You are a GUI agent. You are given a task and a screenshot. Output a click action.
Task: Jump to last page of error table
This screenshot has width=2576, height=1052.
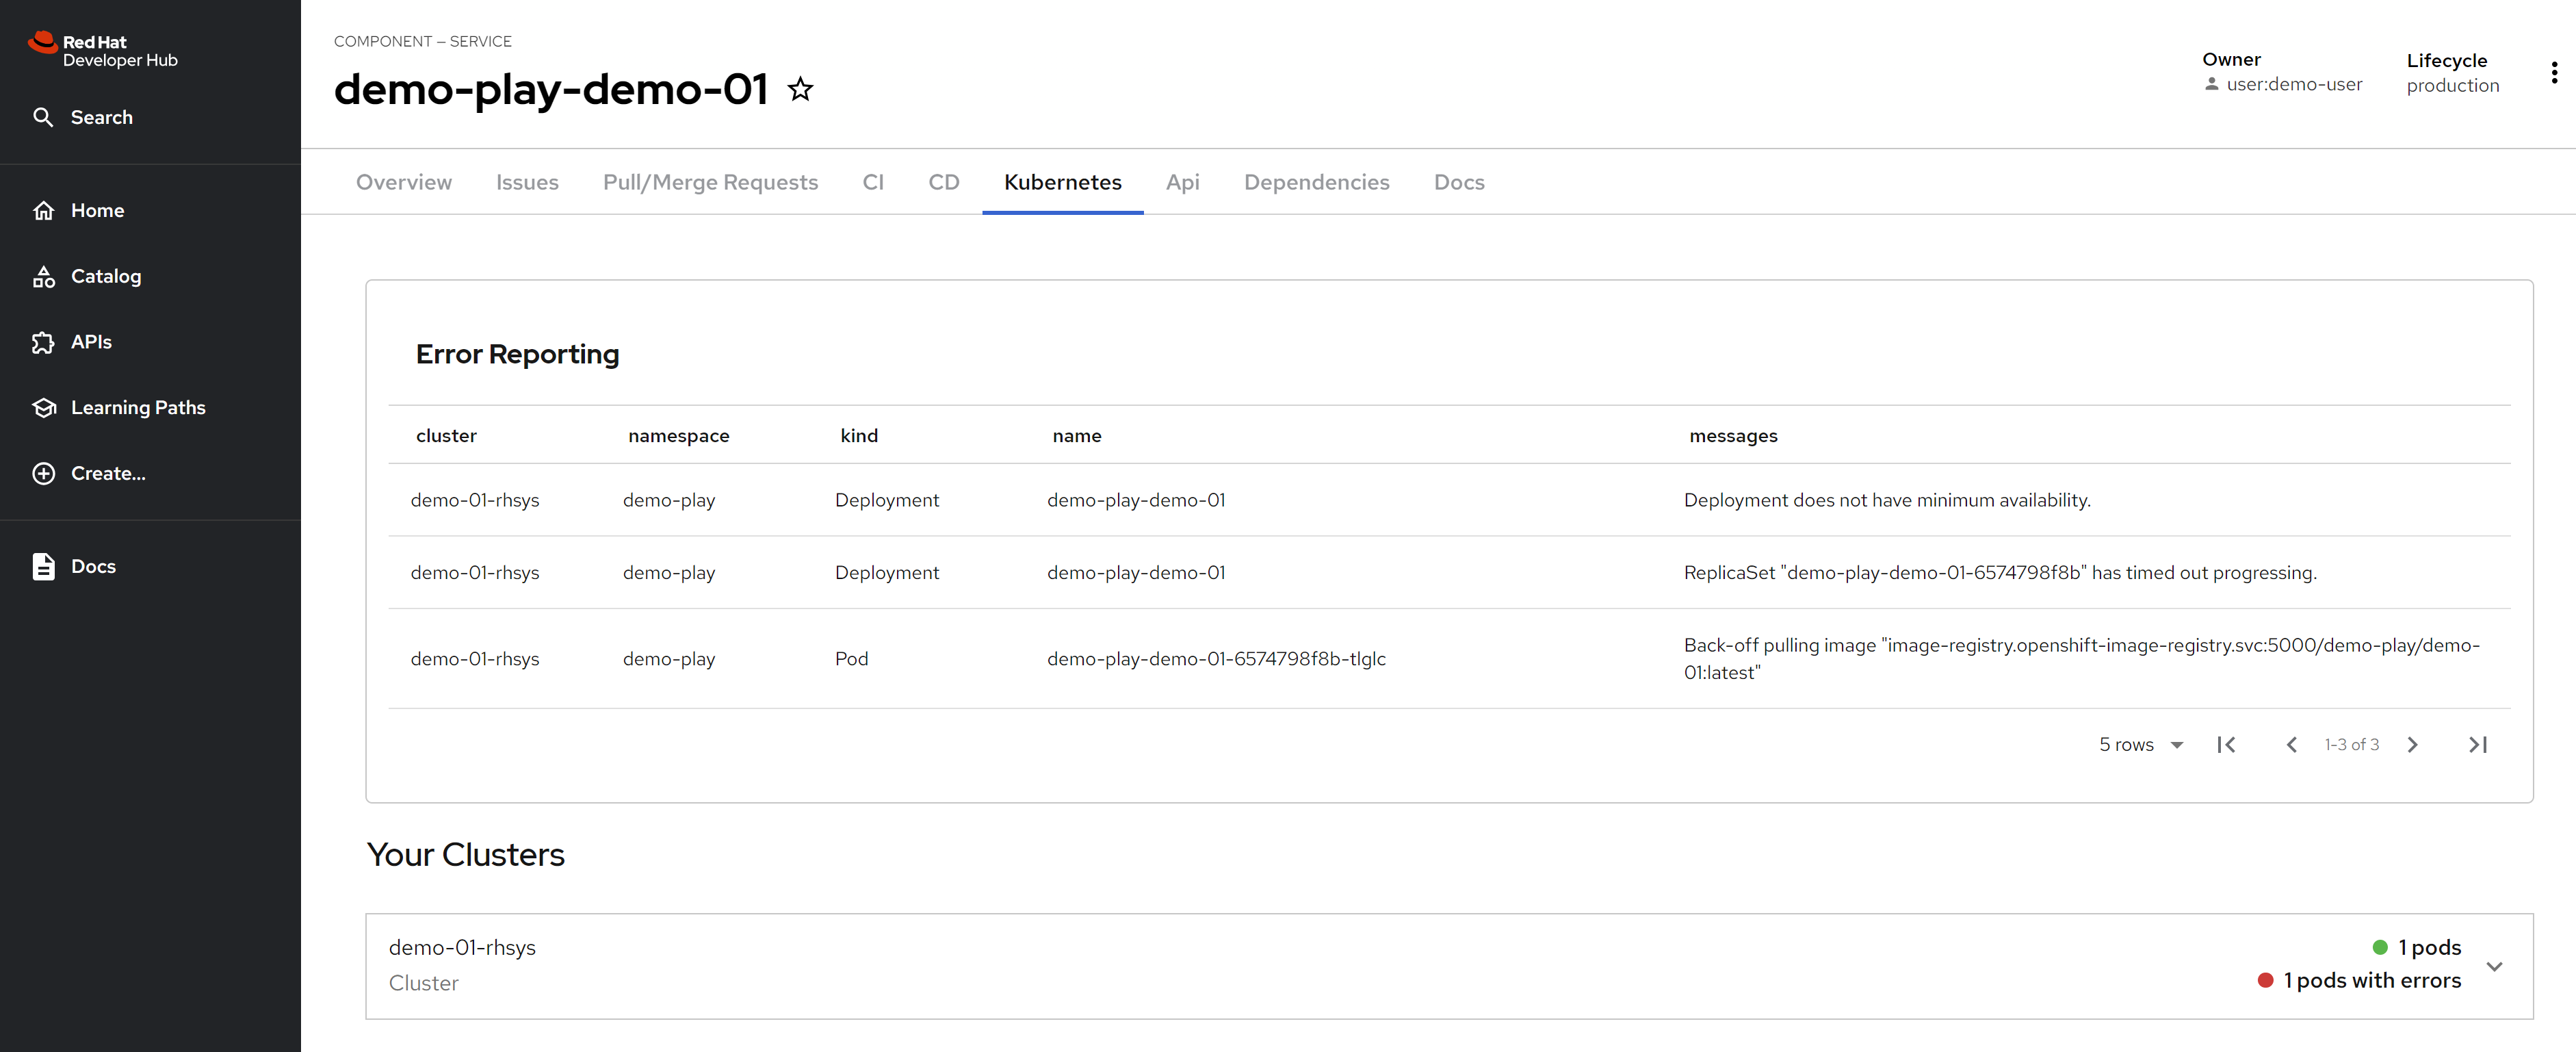click(x=2478, y=745)
